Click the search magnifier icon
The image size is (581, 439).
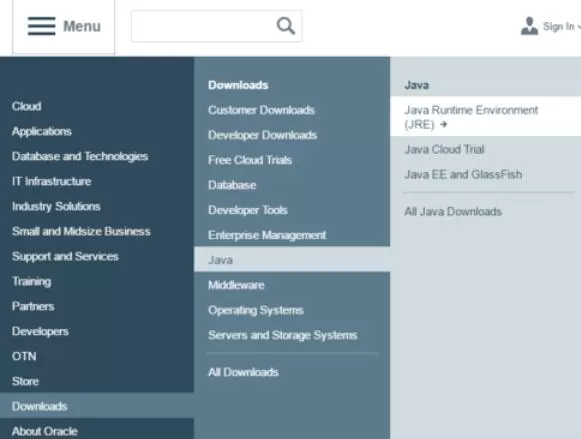coord(286,26)
